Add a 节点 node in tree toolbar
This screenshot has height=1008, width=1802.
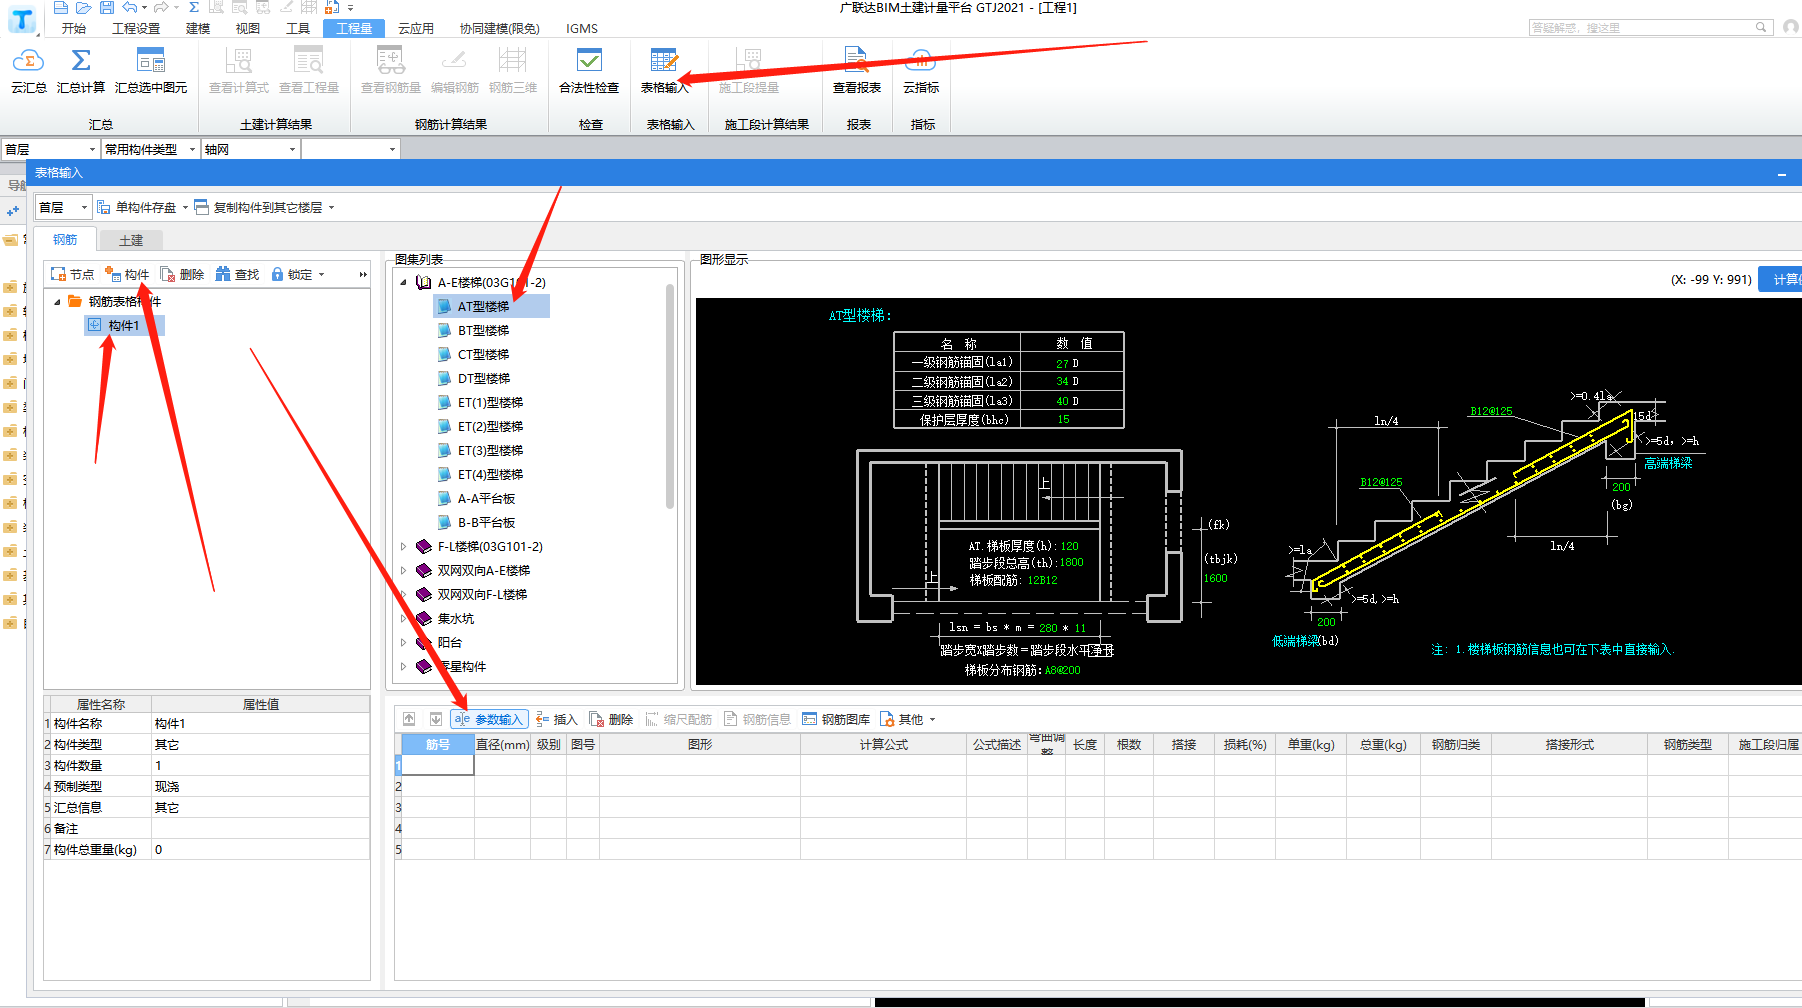72,274
